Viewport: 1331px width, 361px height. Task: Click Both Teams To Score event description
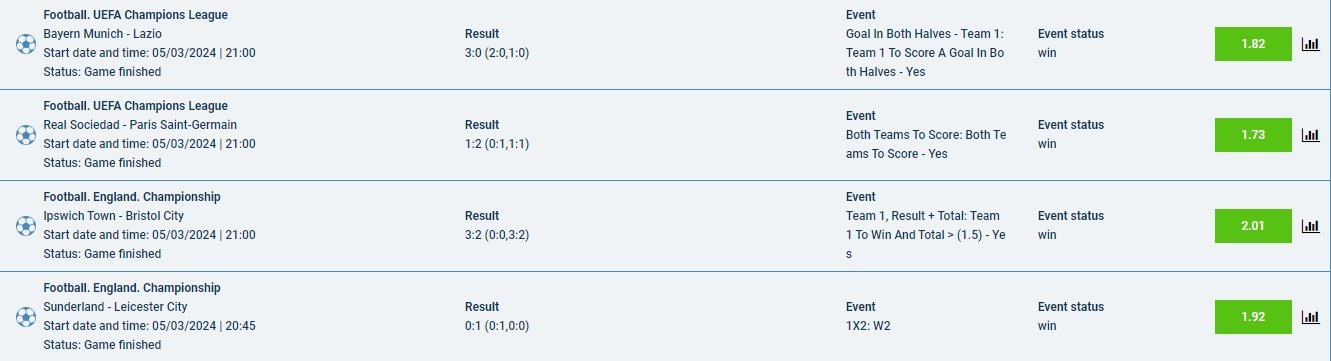[926, 144]
